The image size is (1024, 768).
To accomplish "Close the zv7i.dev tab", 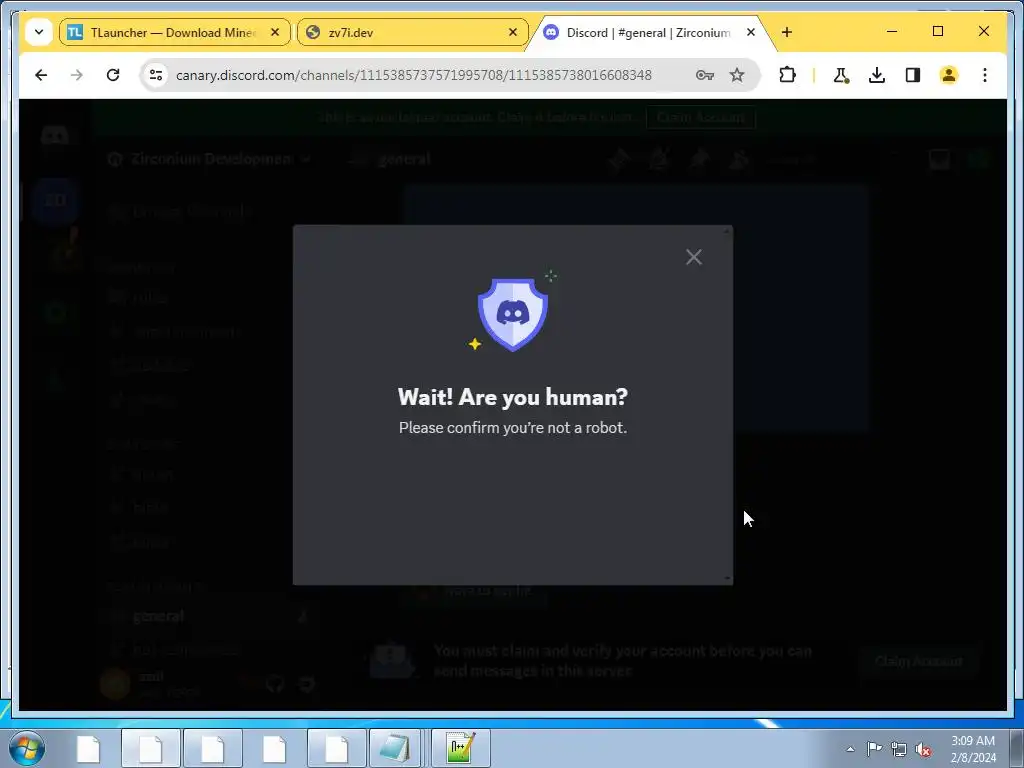I will pyautogui.click(x=513, y=32).
